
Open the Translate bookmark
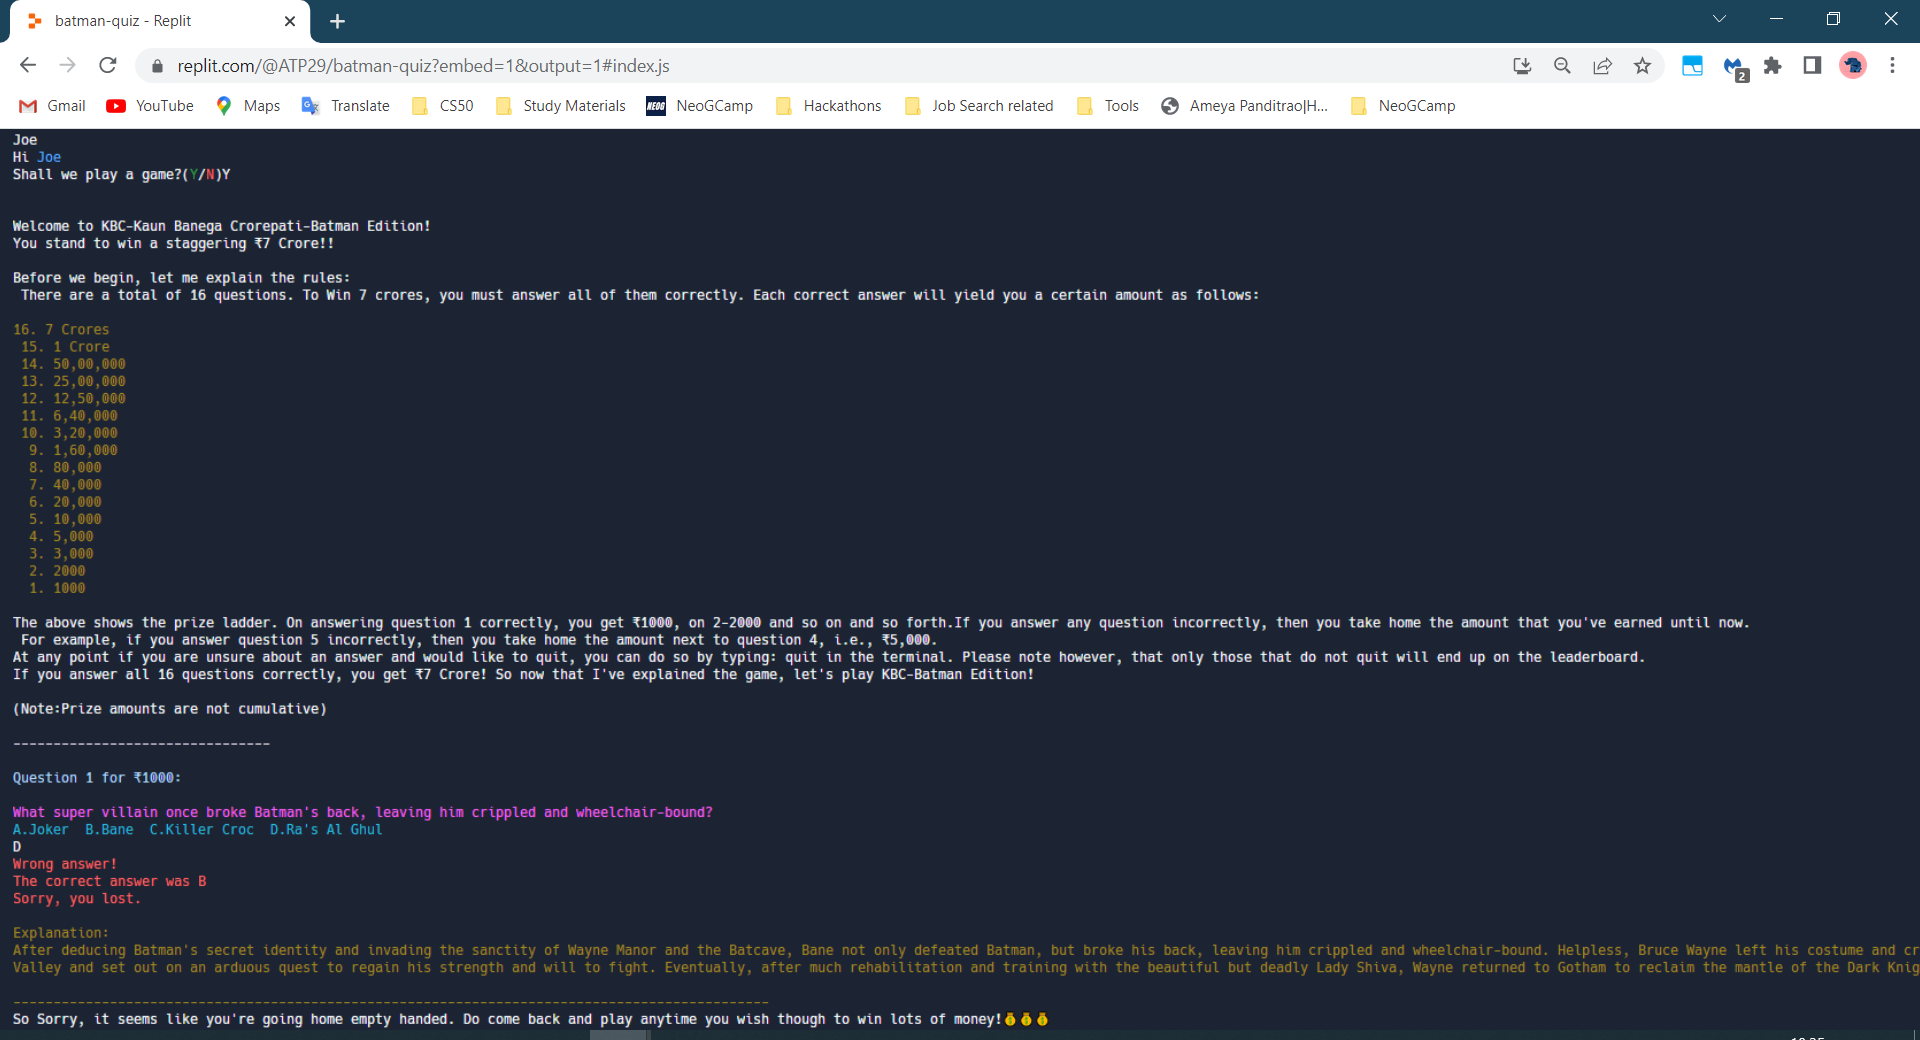(346, 106)
